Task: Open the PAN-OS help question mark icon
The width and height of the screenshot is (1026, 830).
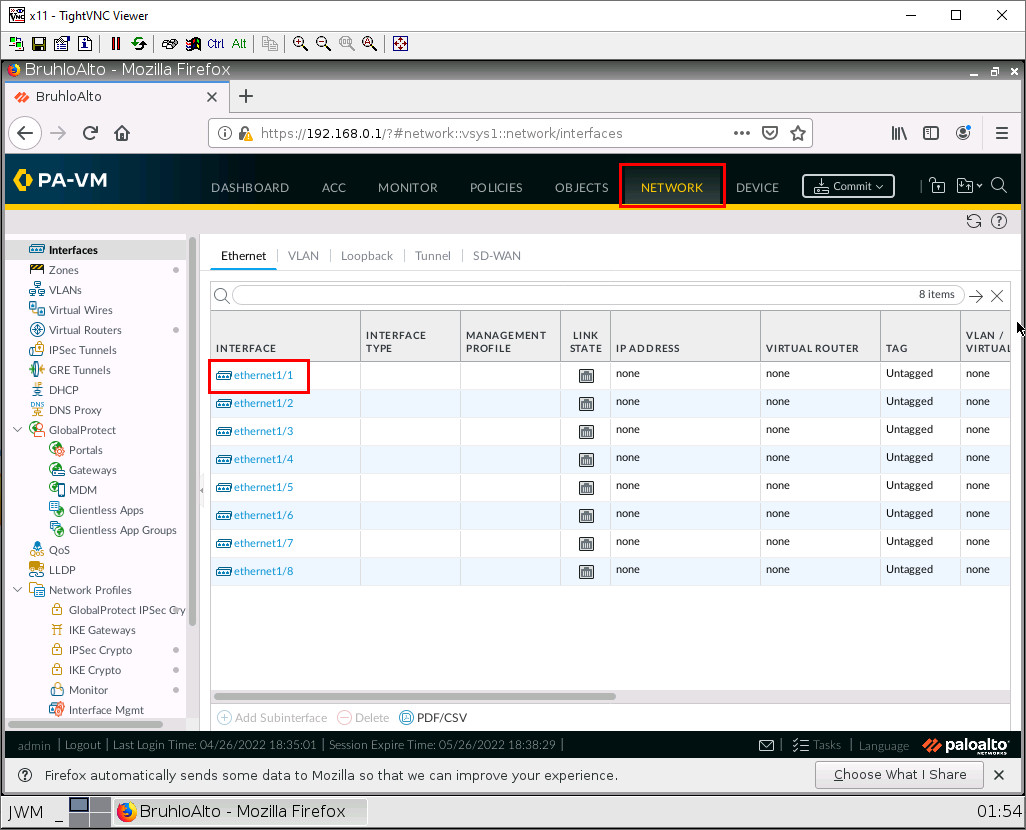Action: pyautogui.click(x=998, y=221)
